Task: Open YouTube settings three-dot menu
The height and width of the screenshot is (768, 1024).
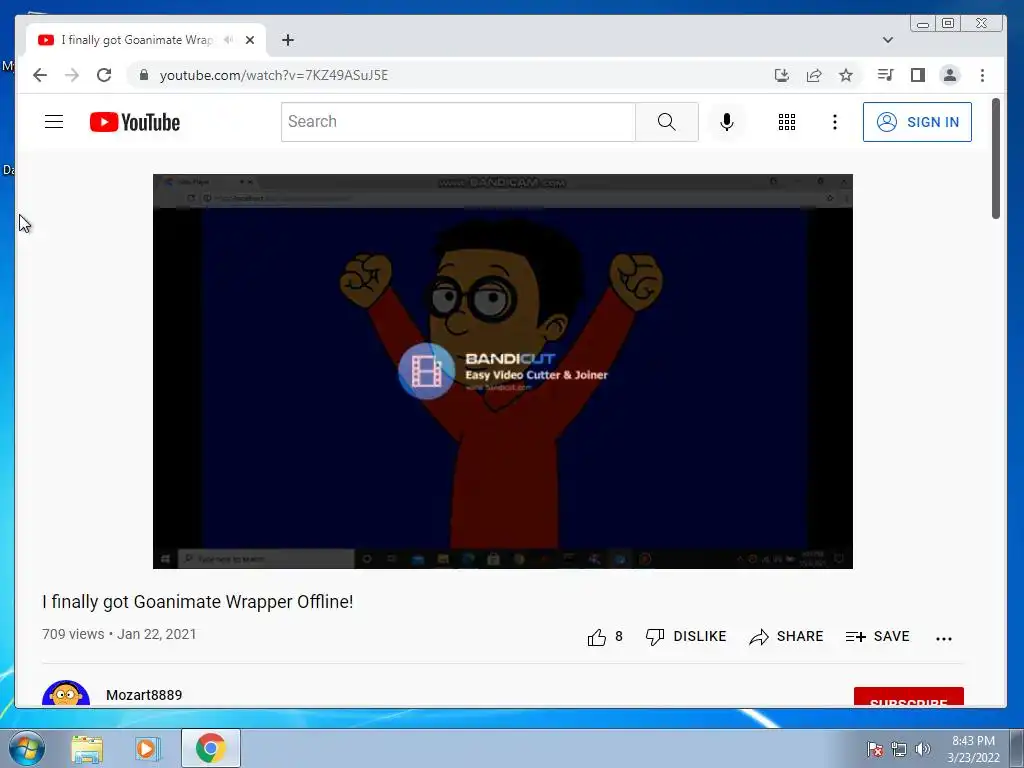Action: coord(835,121)
